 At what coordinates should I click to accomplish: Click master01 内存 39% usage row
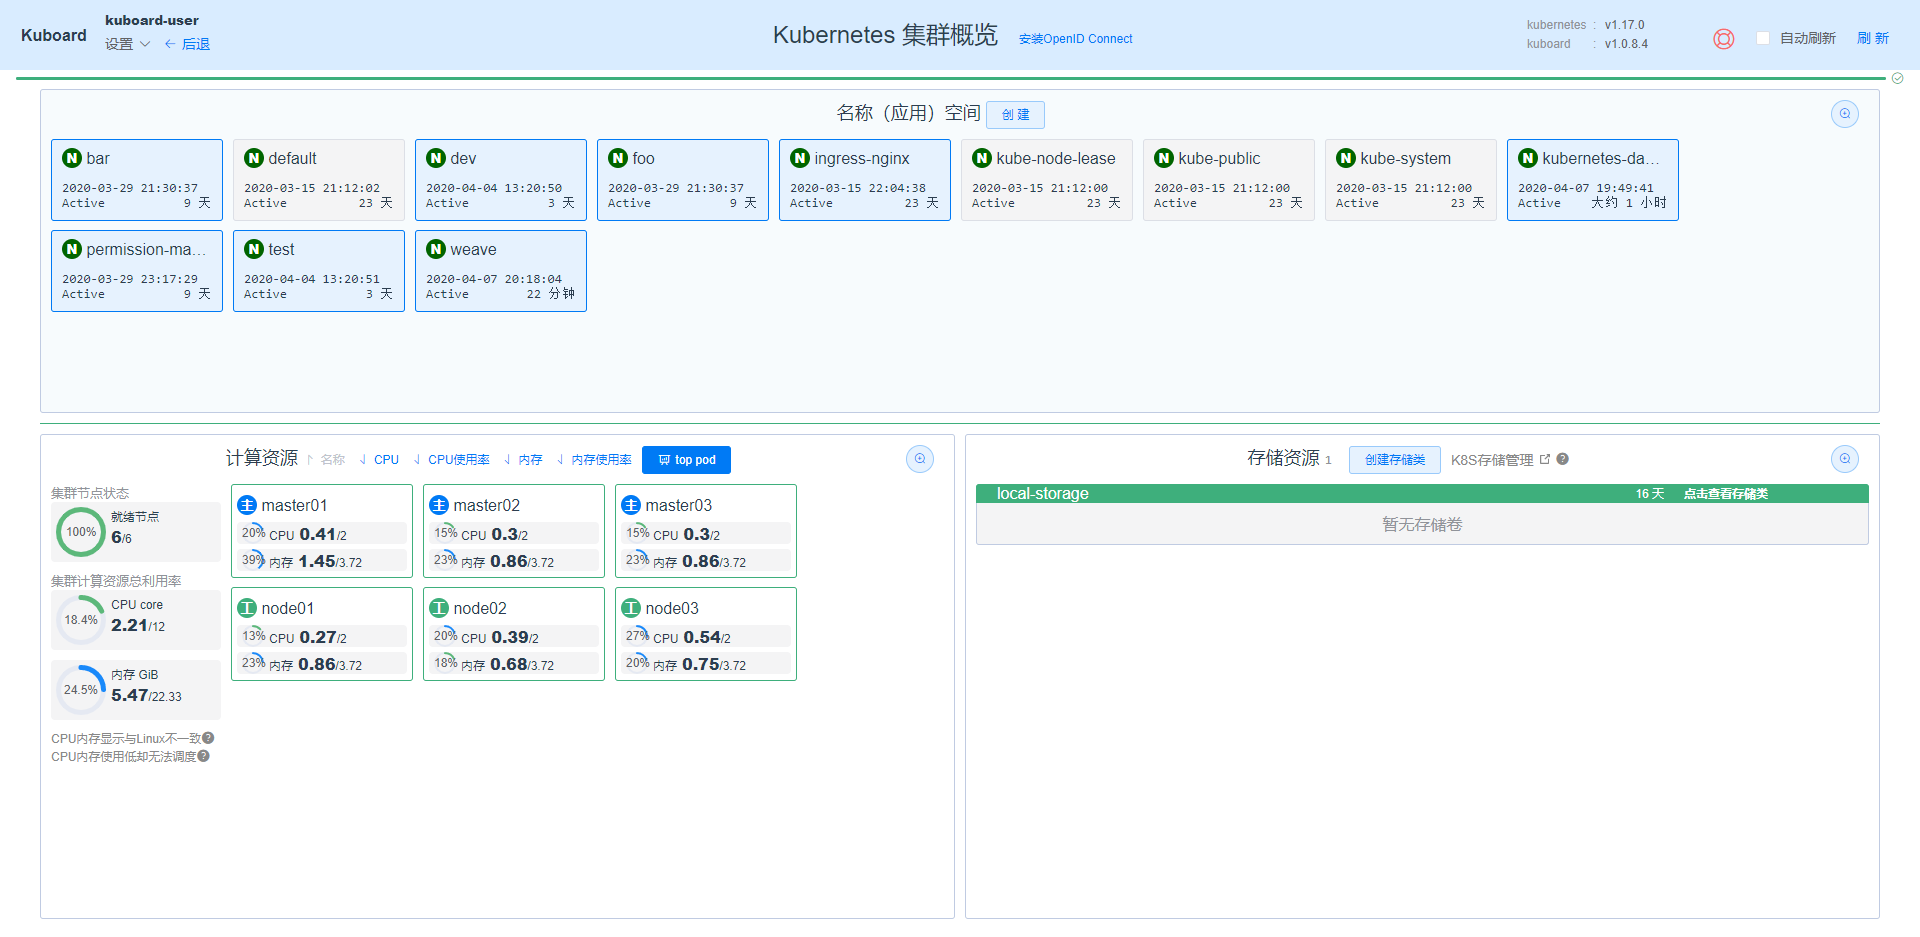pos(322,561)
